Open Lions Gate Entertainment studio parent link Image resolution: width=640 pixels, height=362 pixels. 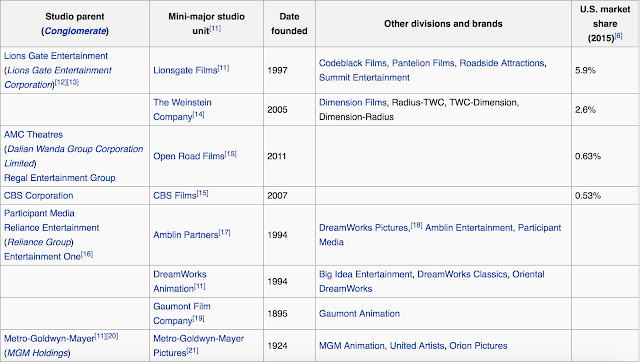coord(56,56)
